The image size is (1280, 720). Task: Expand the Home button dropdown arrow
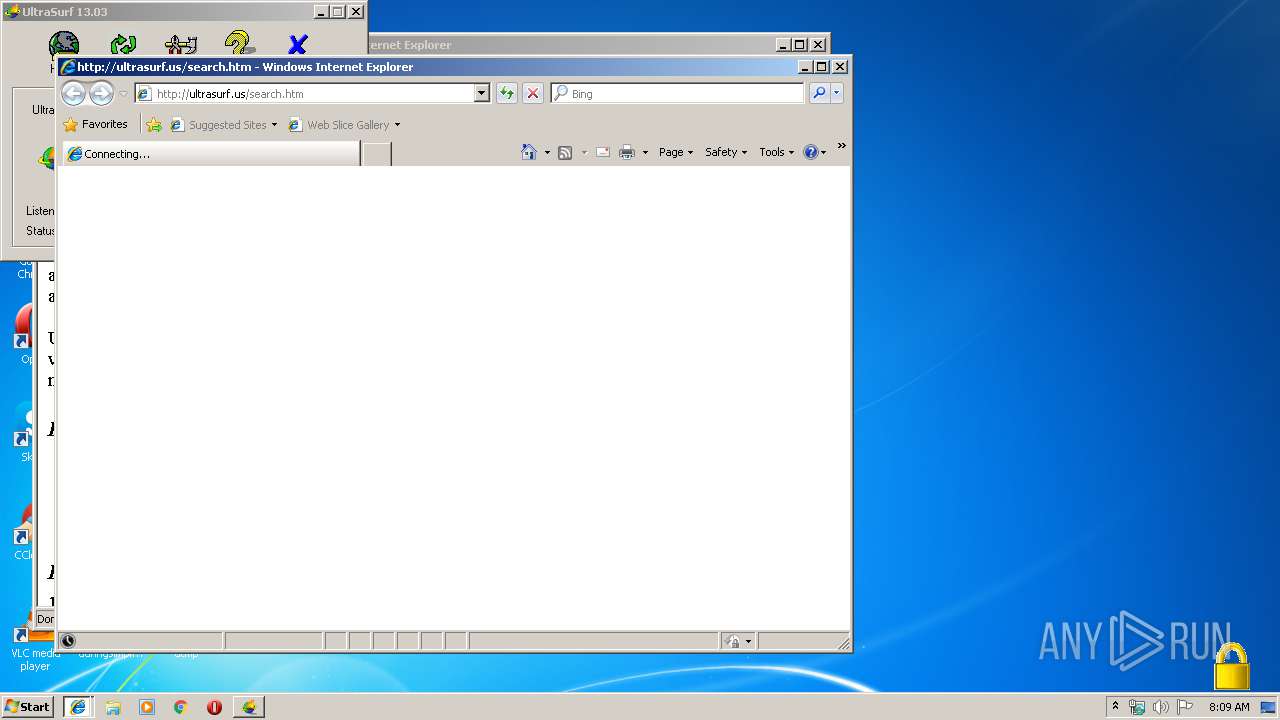tap(547, 152)
